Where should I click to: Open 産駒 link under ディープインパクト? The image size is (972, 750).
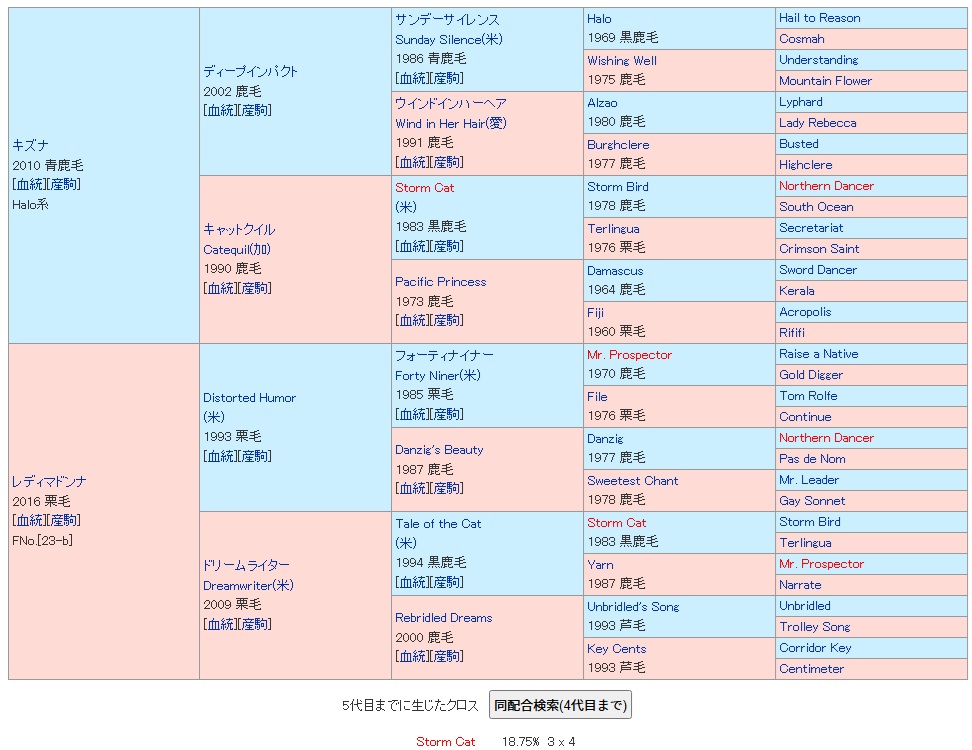[x=255, y=110]
